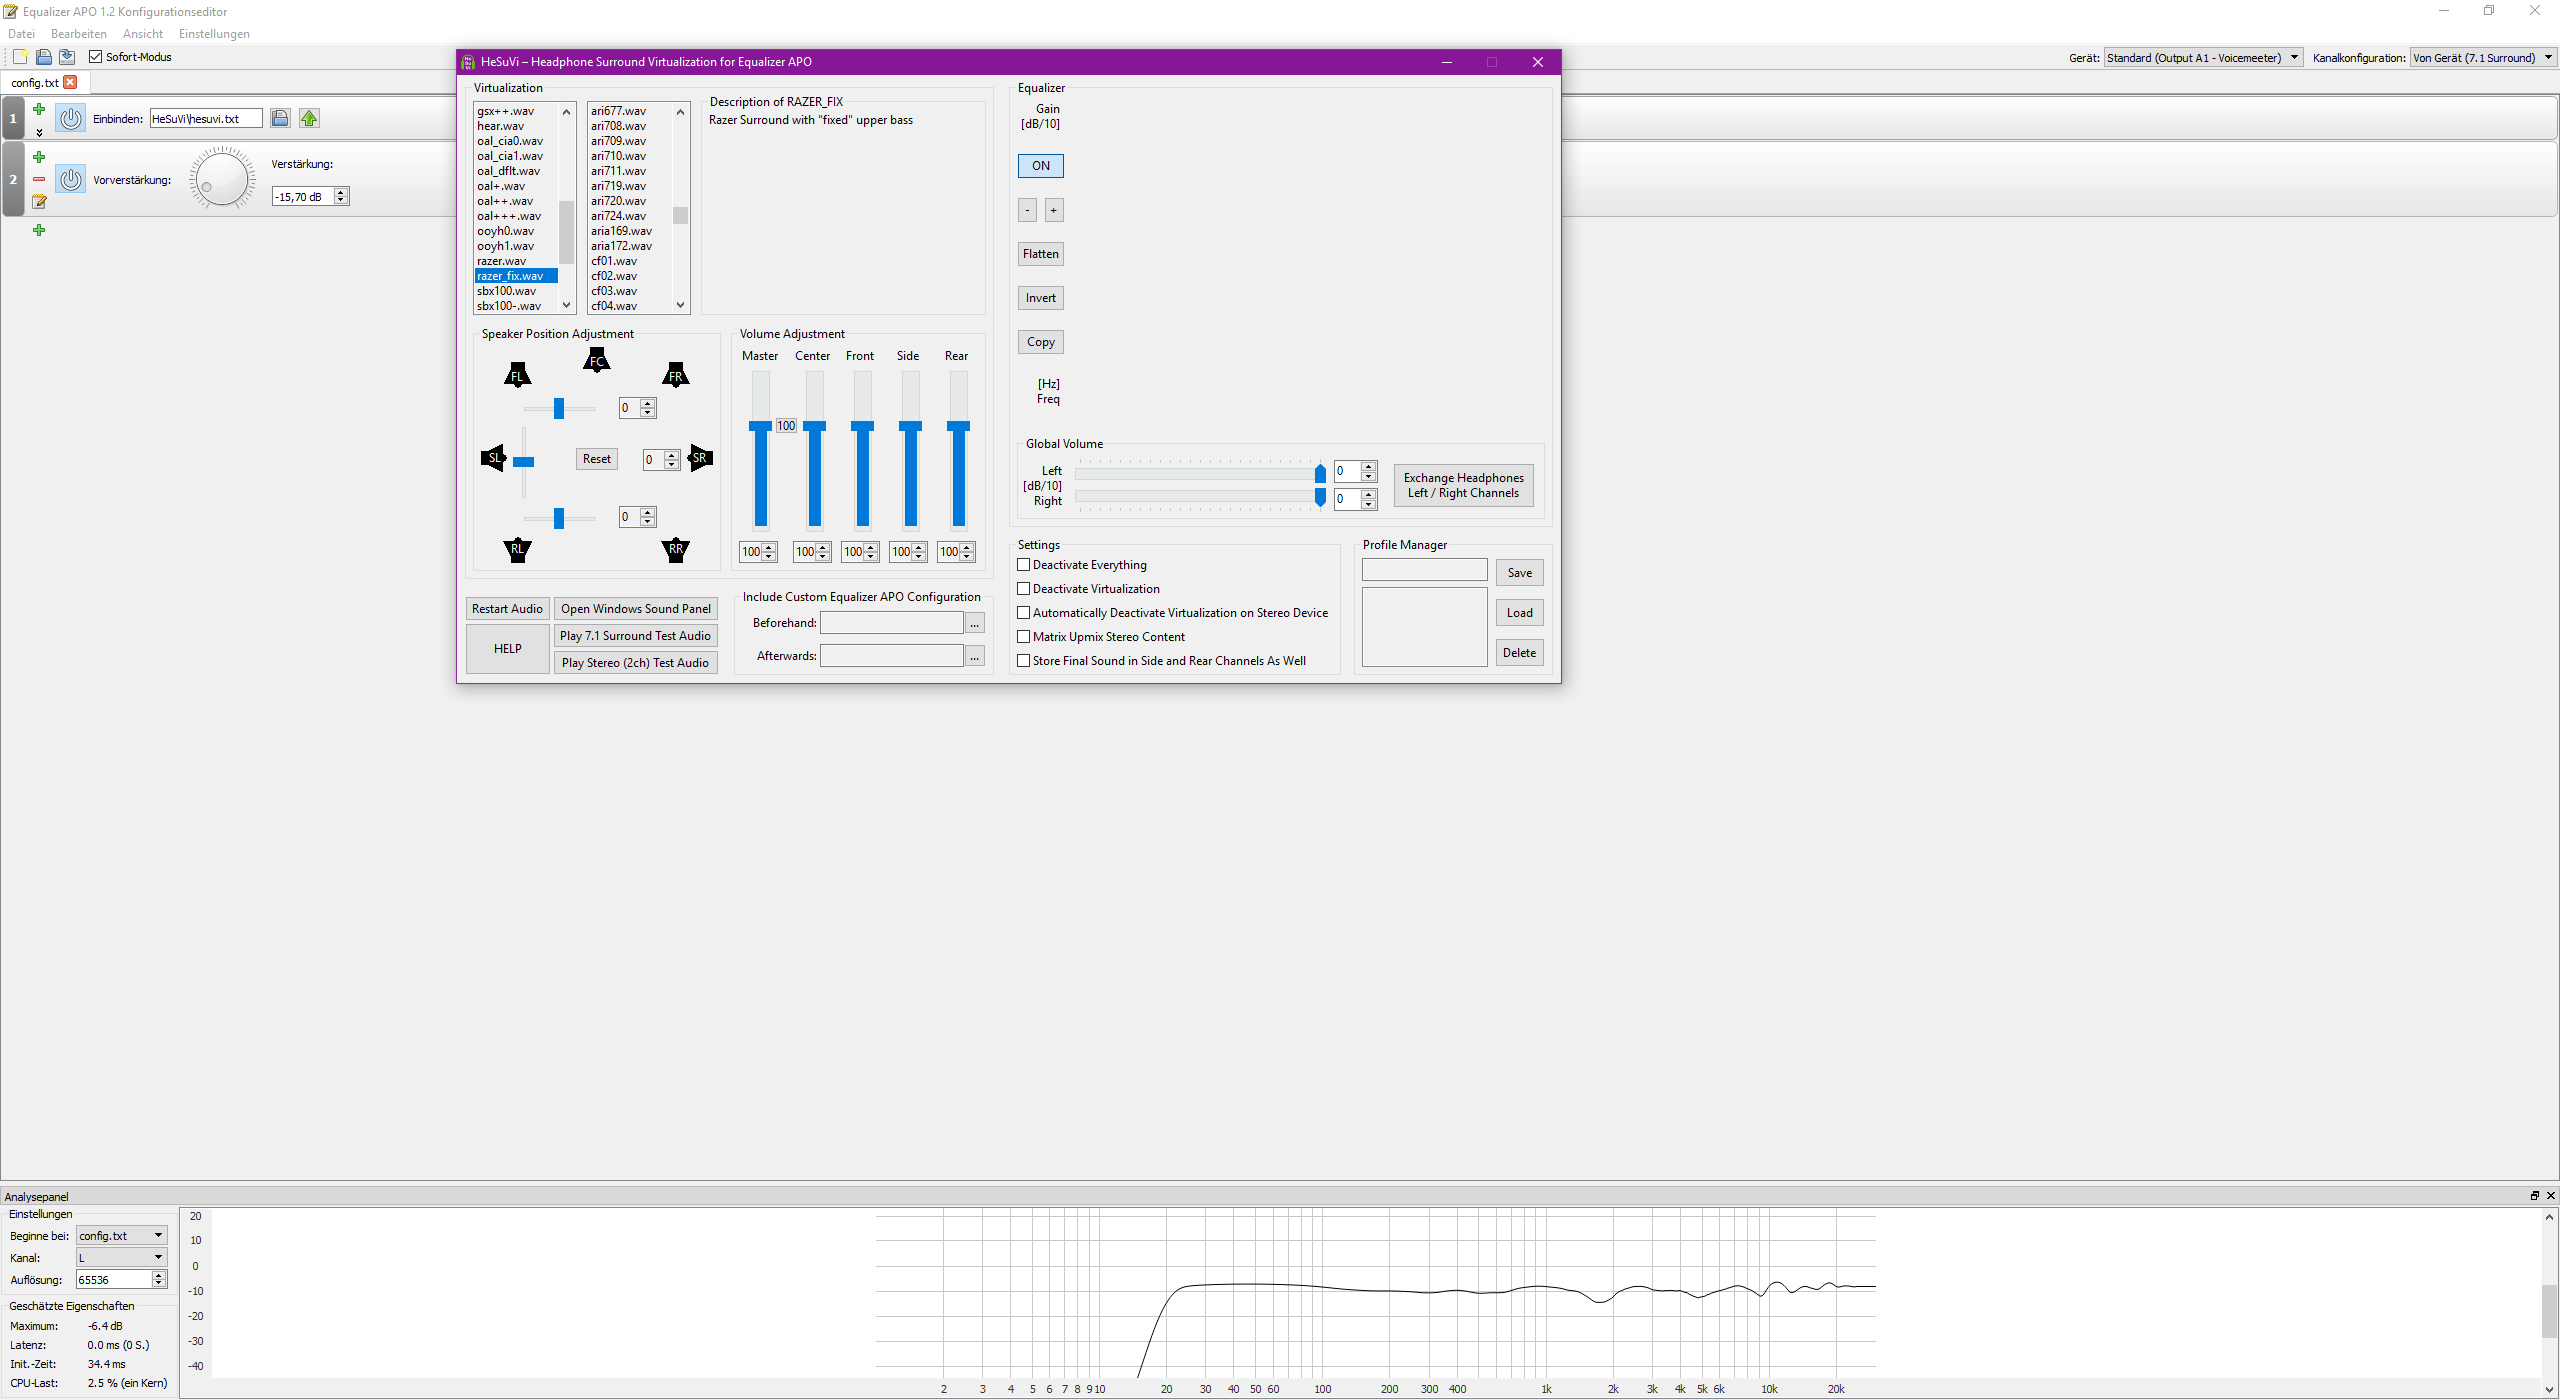The width and height of the screenshot is (2560, 1400).
Task: Open the Kanalkonfiguration dropdown
Action: click(x=2482, y=58)
